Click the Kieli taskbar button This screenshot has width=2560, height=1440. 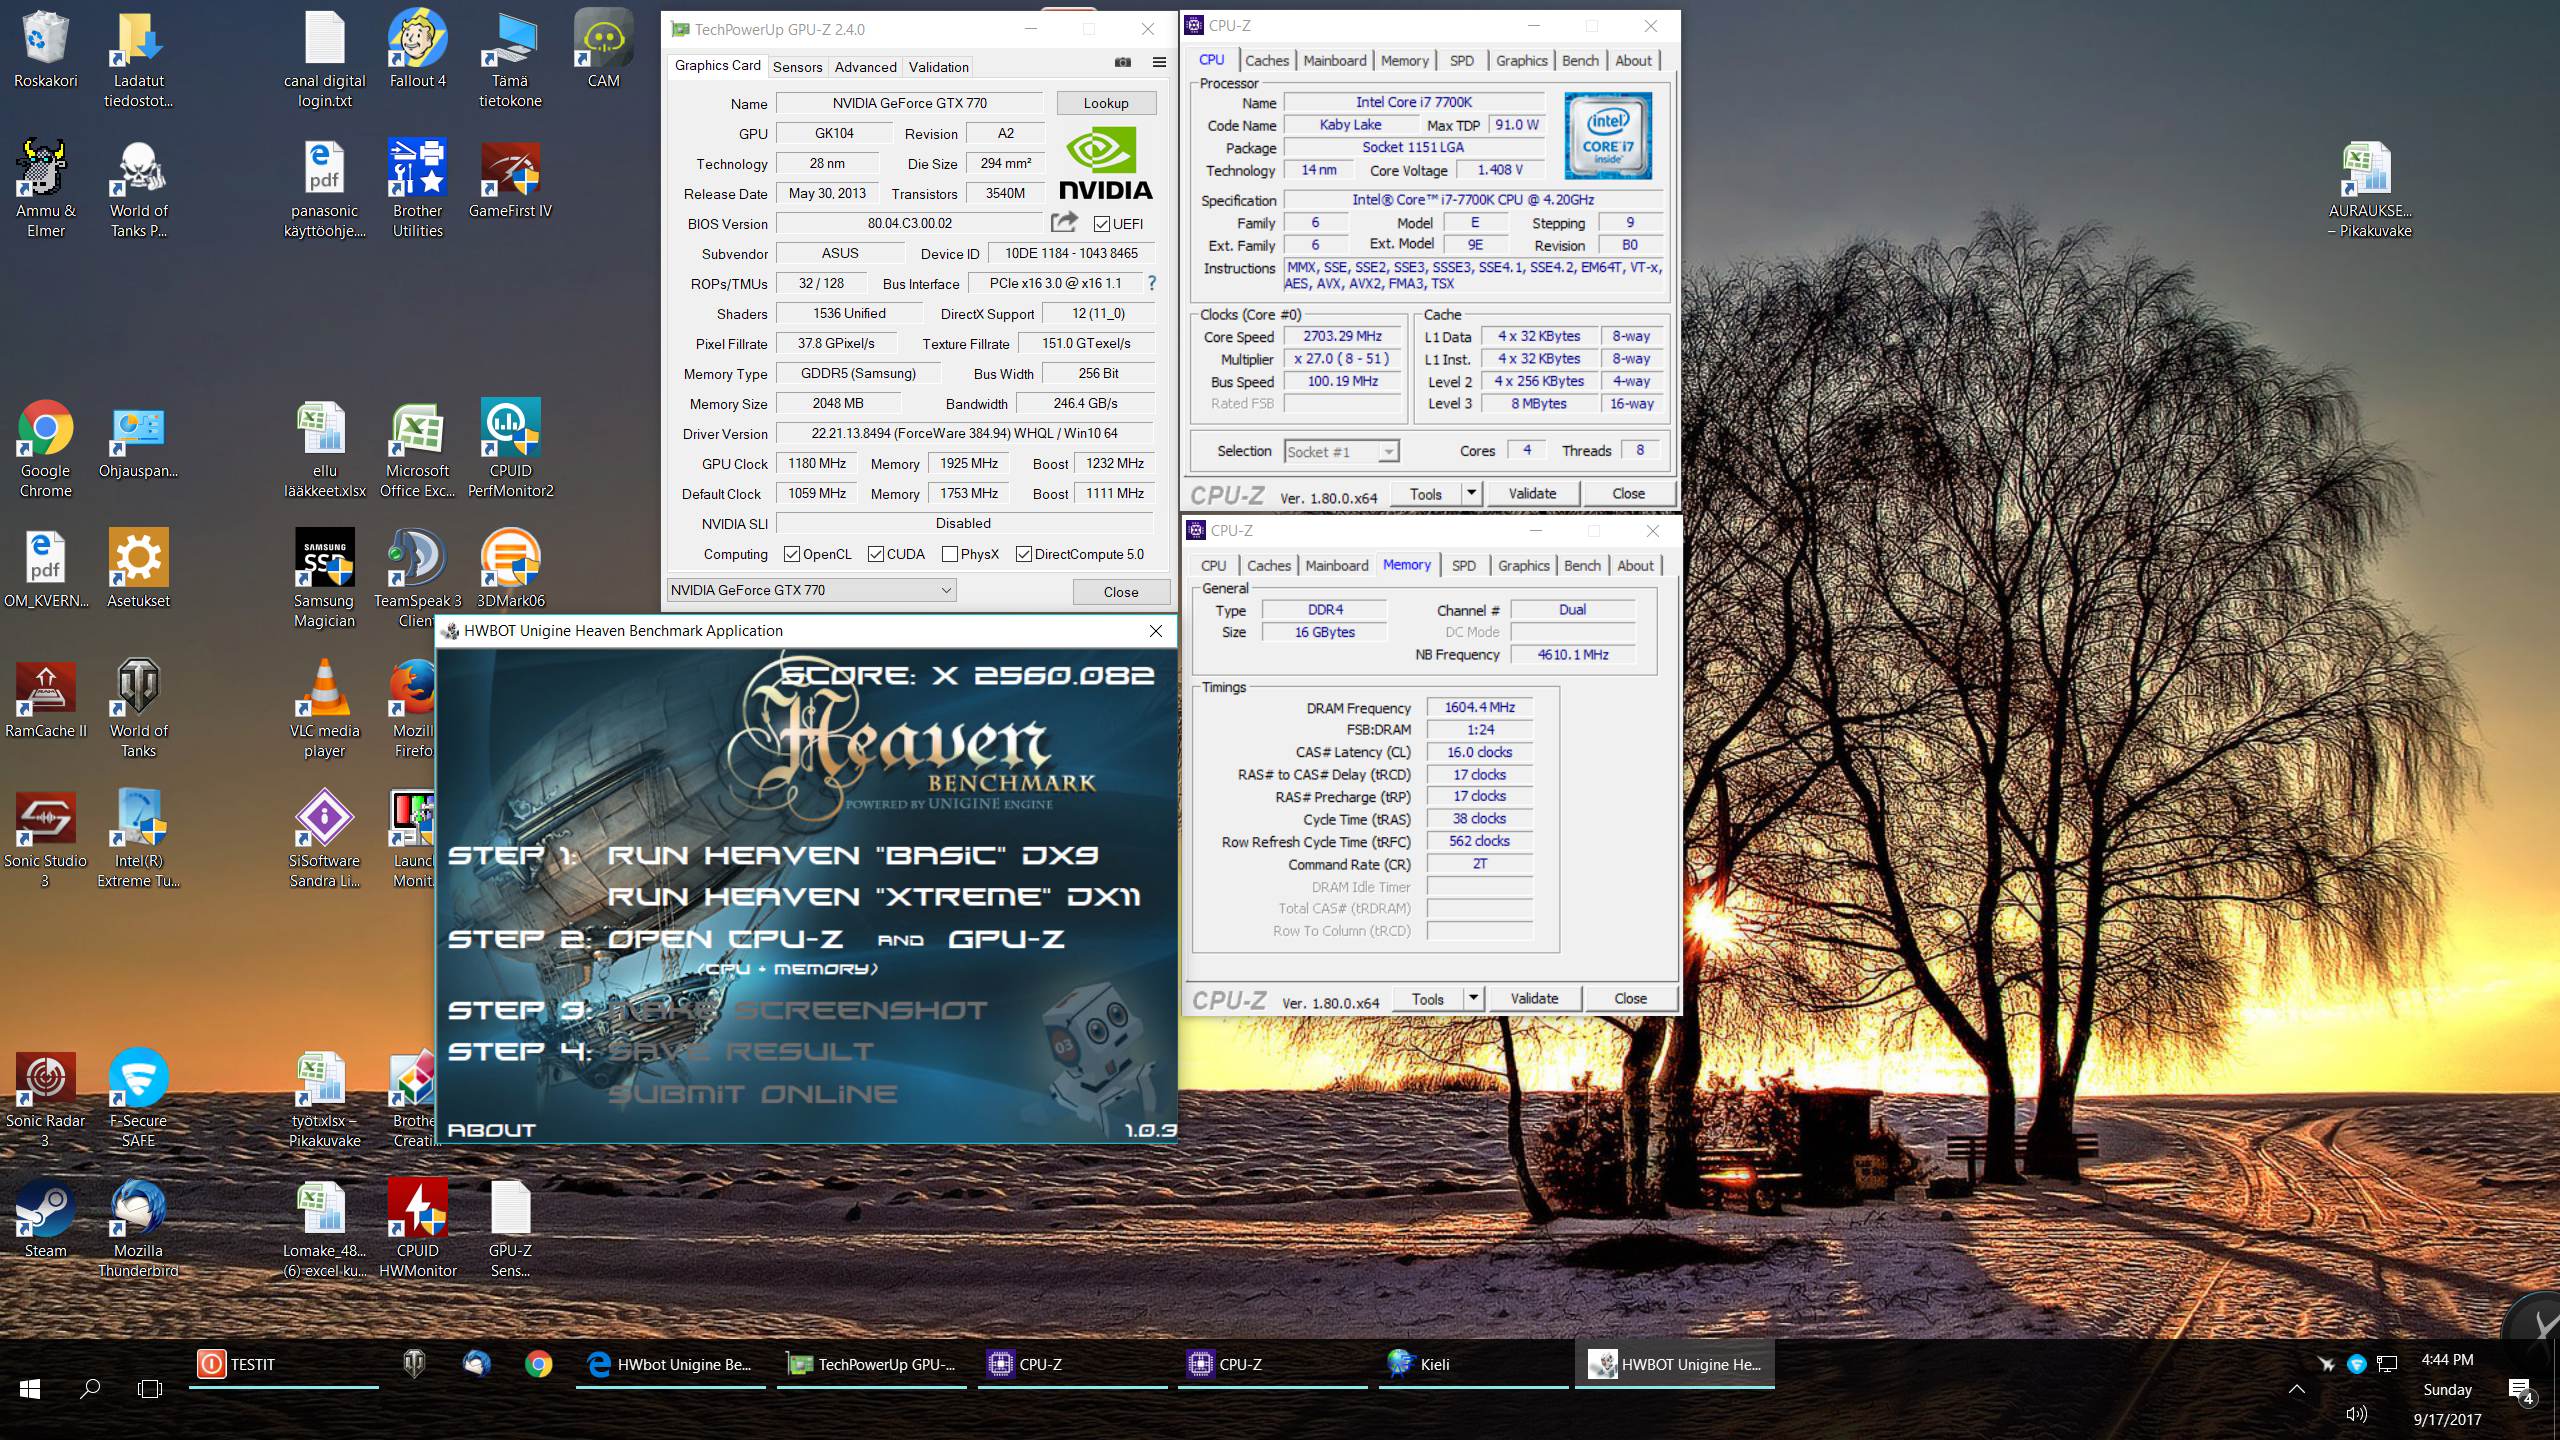(x=1473, y=1364)
